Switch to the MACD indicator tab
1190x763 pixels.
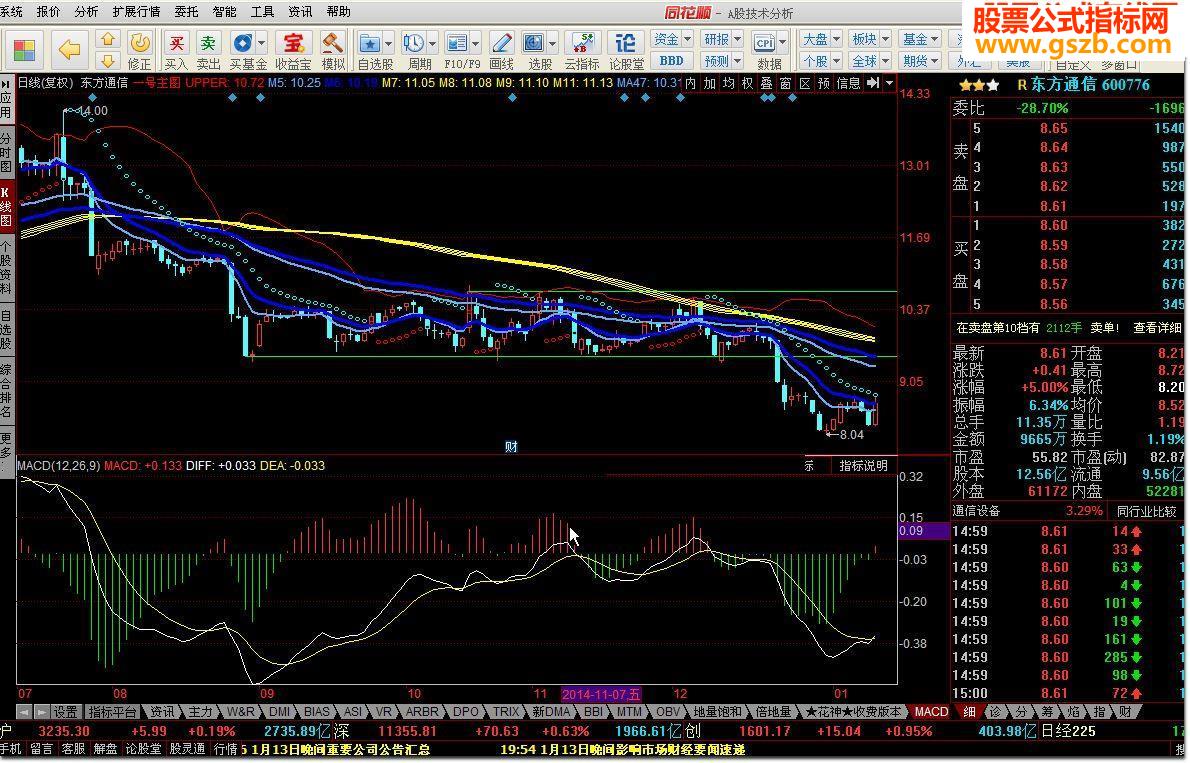point(930,712)
